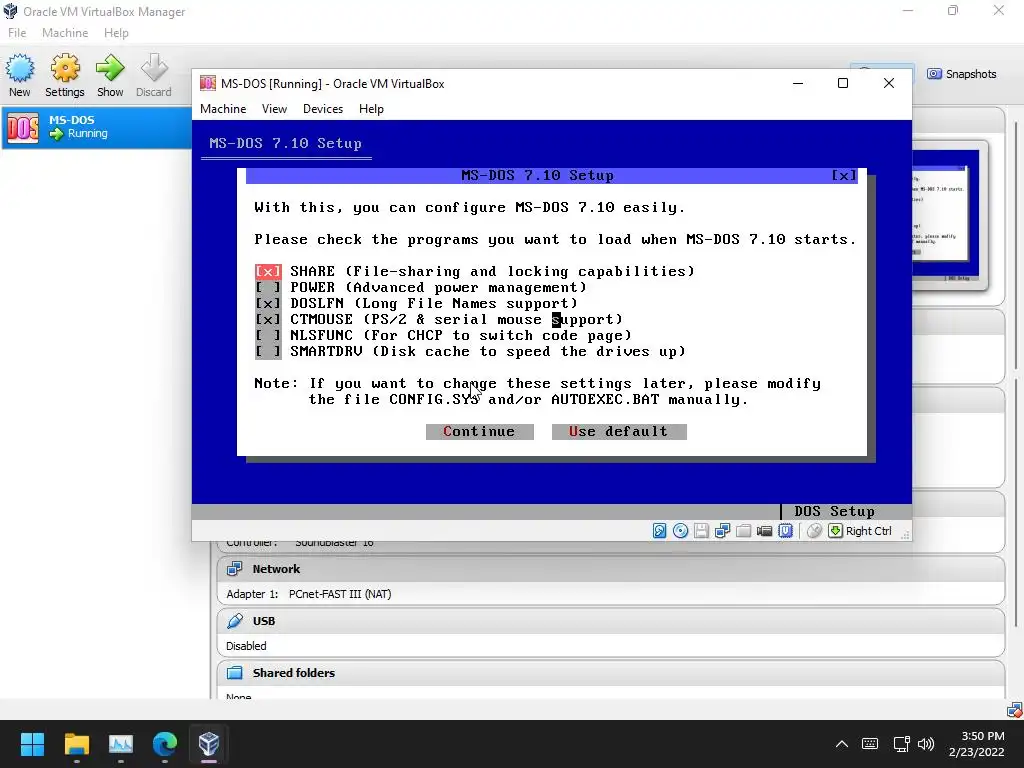Click the Shared folders section title link
The image size is (1024, 768).
tap(294, 673)
